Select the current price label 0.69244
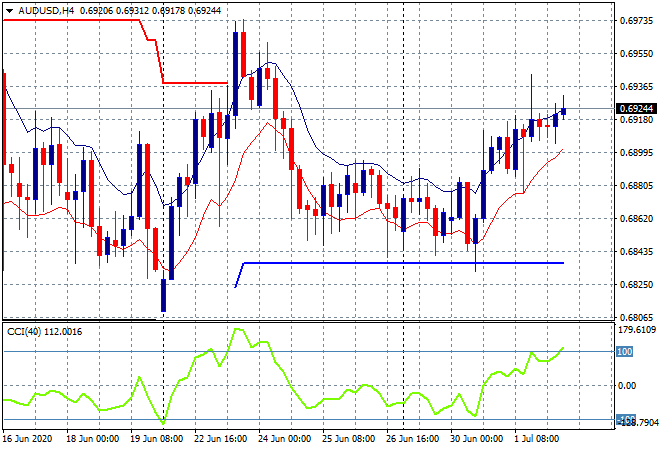The width and height of the screenshot is (660, 450). pyautogui.click(x=636, y=109)
